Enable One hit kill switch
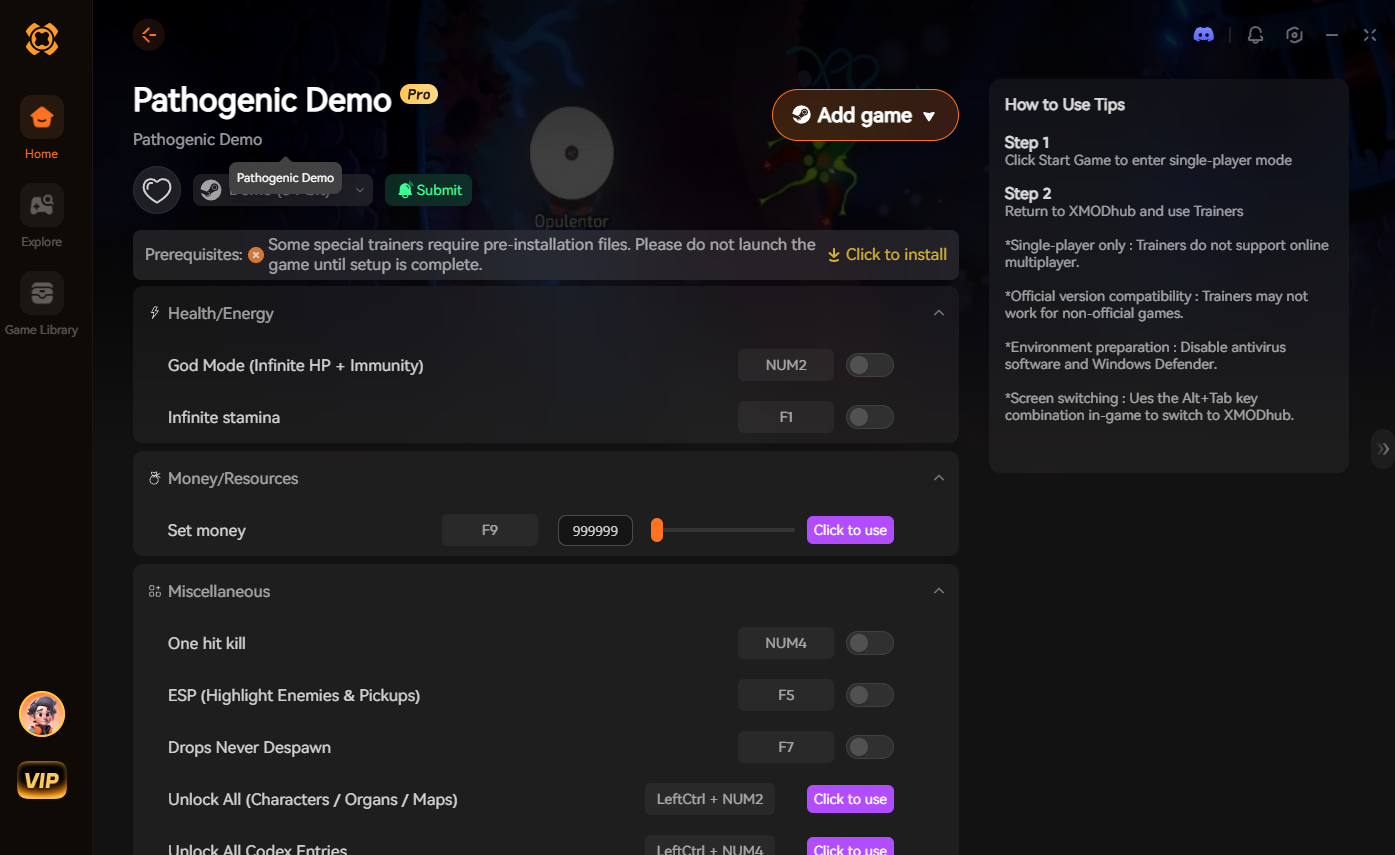The height and width of the screenshot is (855, 1395). pyautogui.click(x=869, y=644)
